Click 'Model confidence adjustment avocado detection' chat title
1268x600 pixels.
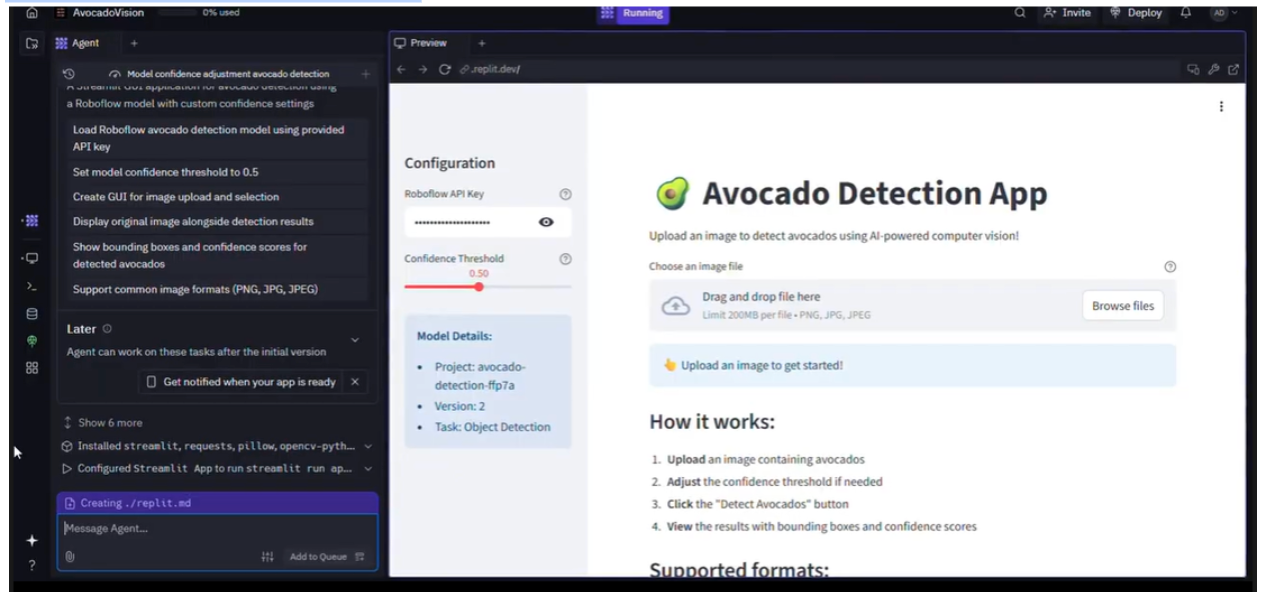(x=228, y=74)
